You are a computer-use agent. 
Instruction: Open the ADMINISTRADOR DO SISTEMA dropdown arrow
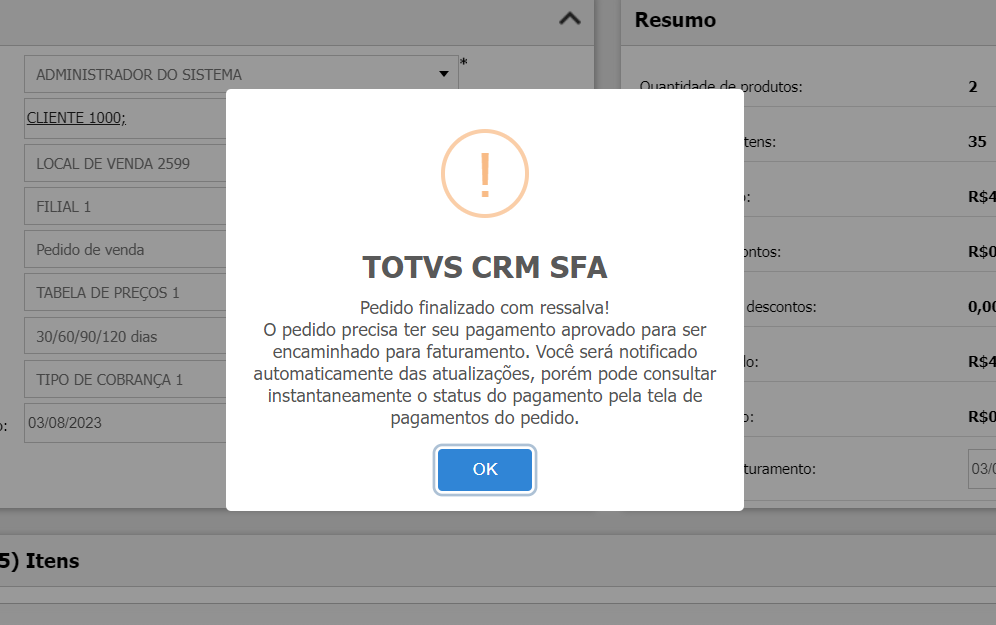coord(444,74)
